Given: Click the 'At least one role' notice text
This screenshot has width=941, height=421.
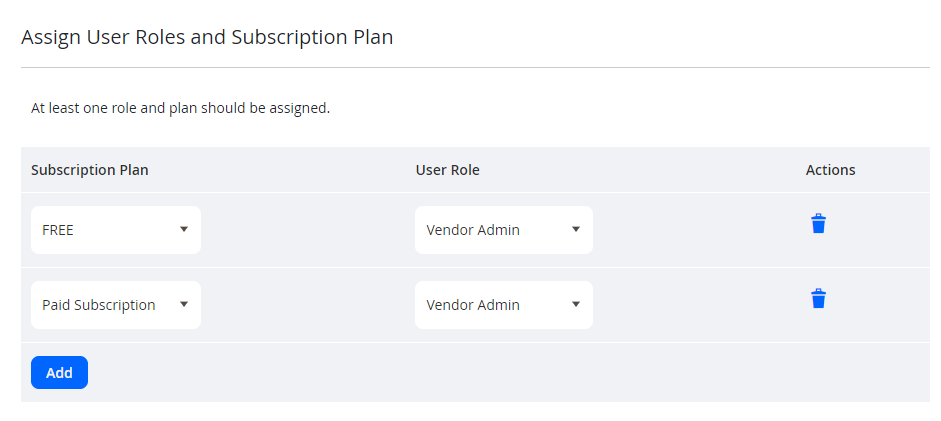Looking at the screenshot, I should [x=181, y=109].
